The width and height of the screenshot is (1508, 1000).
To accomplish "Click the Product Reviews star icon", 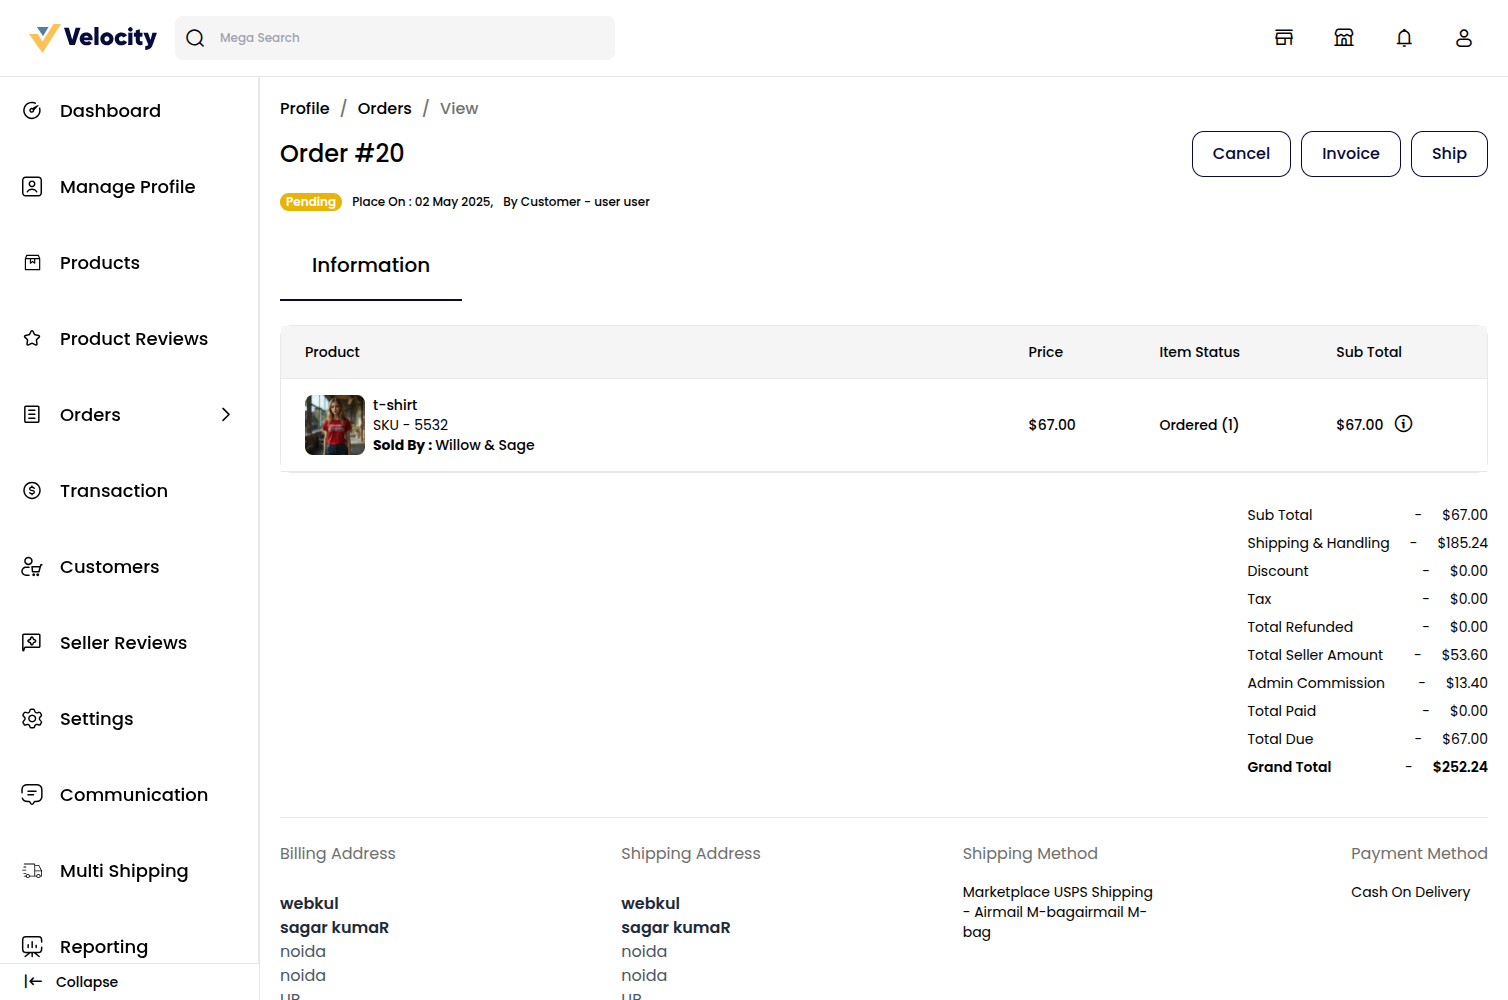I will coord(32,339).
